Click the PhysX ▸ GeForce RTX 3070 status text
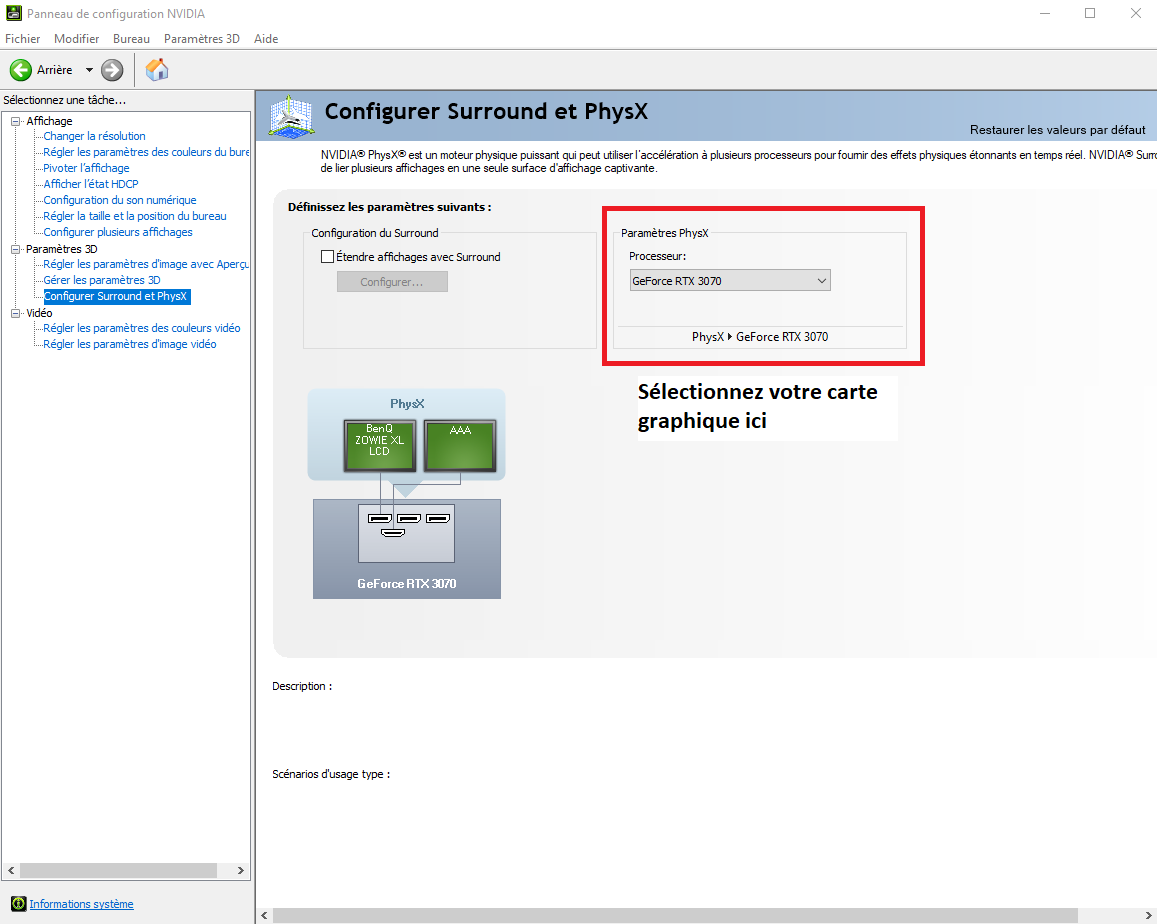The height and width of the screenshot is (924, 1157). (x=760, y=337)
